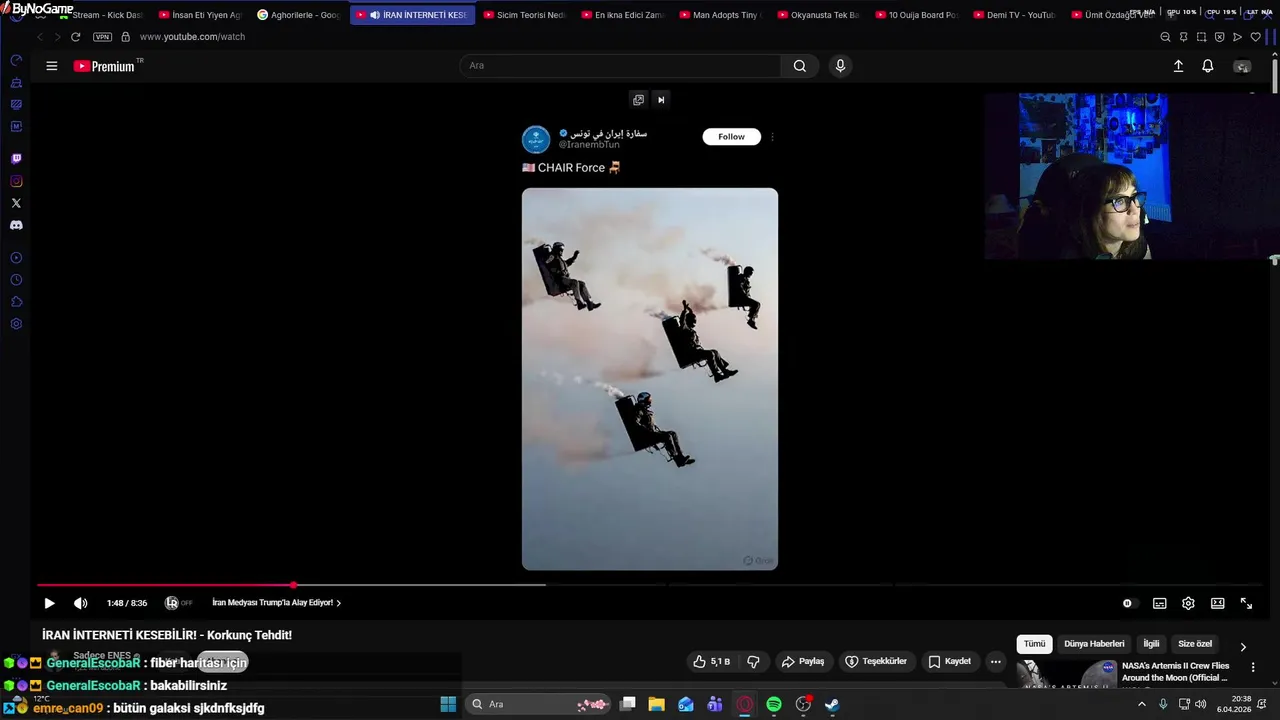Image resolution: width=1280 pixels, height=720 pixels.
Task: Start voice search with microphone icon
Action: coord(840,66)
